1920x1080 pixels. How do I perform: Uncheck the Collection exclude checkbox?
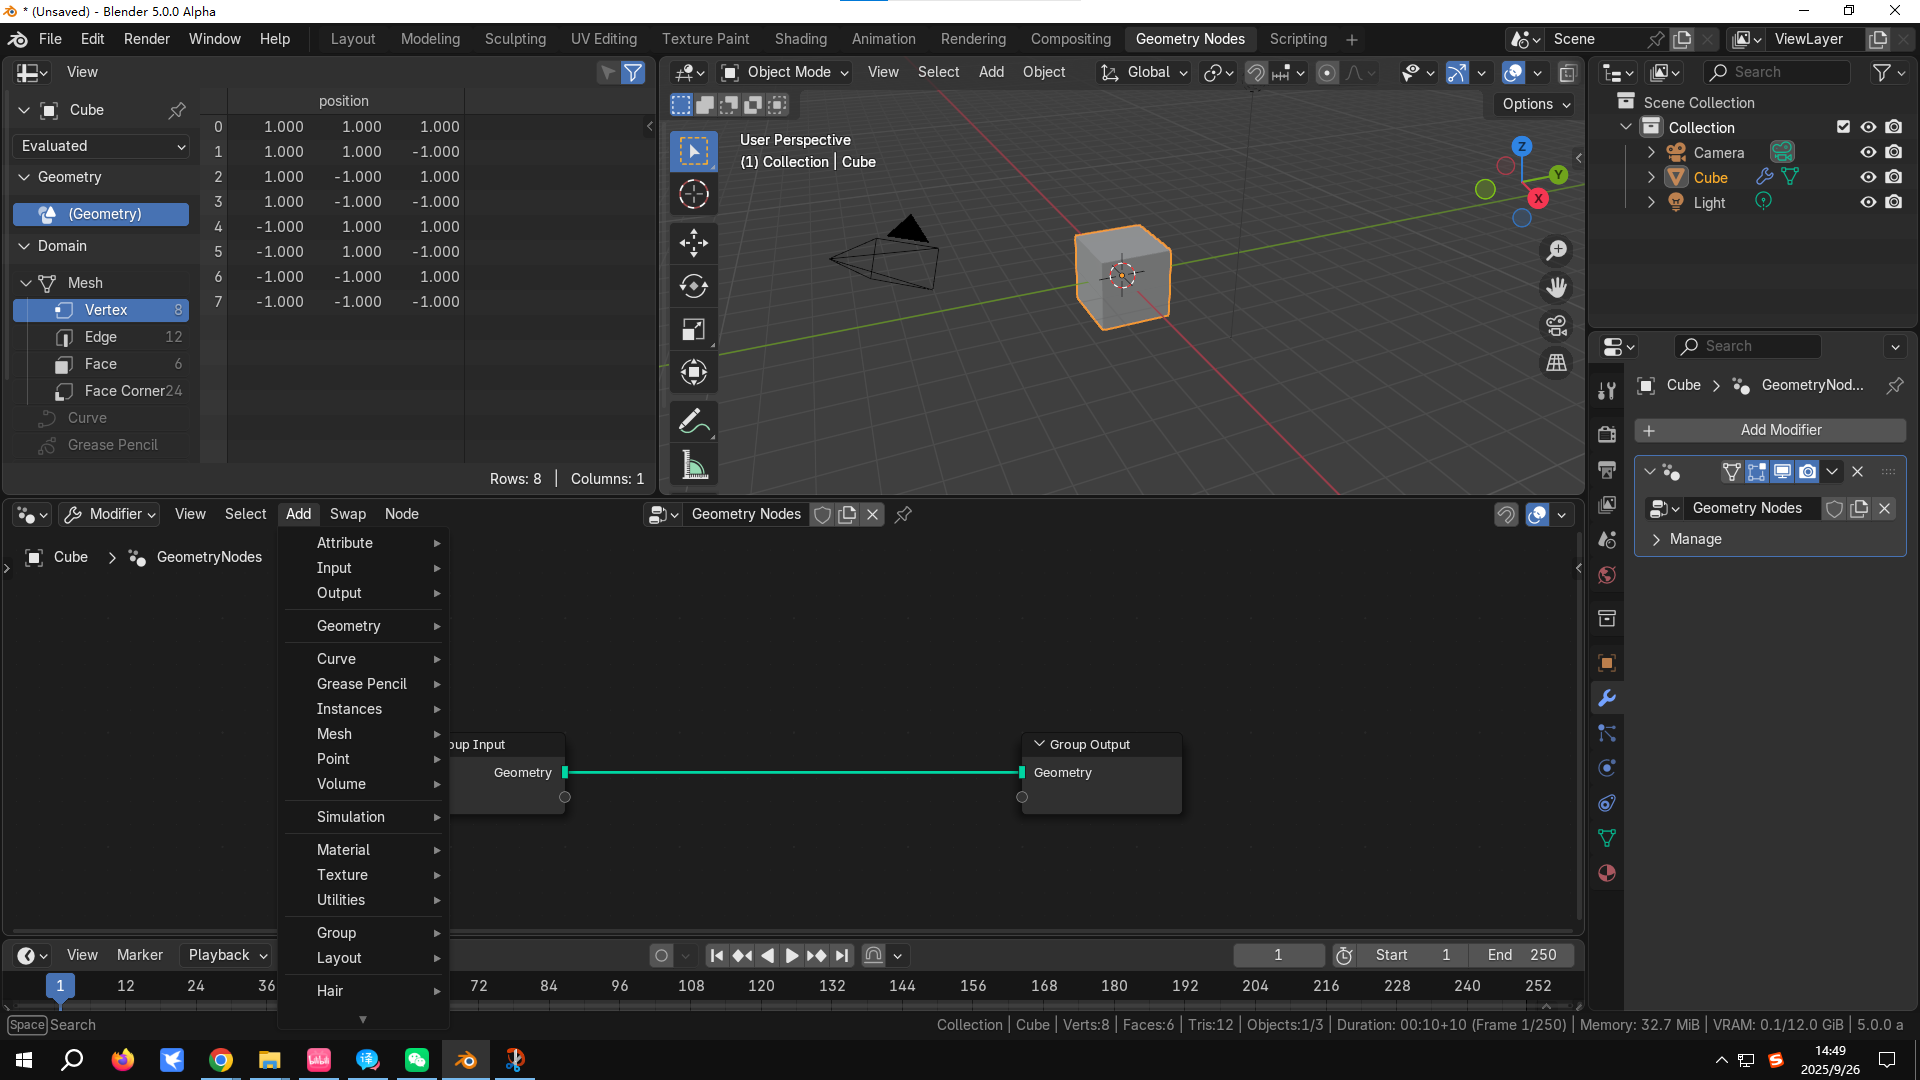click(1843, 127)
